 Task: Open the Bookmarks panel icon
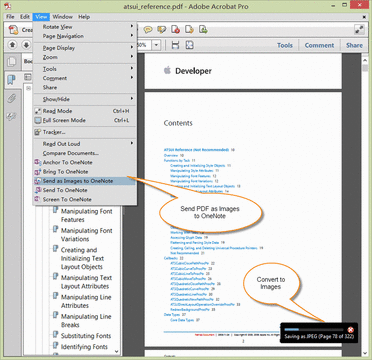tap(12, 80)
